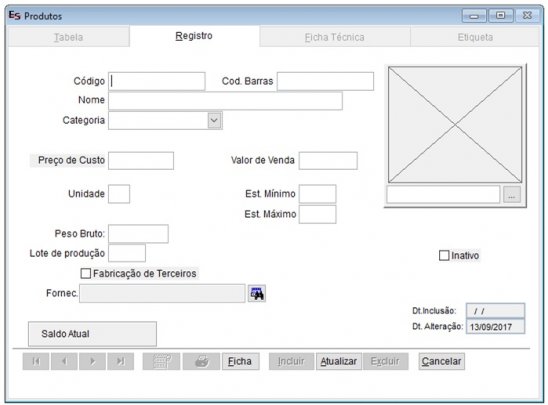Expand the Categoria dropdown arrow
Screen dimensions: 548x405
[214, 121]
